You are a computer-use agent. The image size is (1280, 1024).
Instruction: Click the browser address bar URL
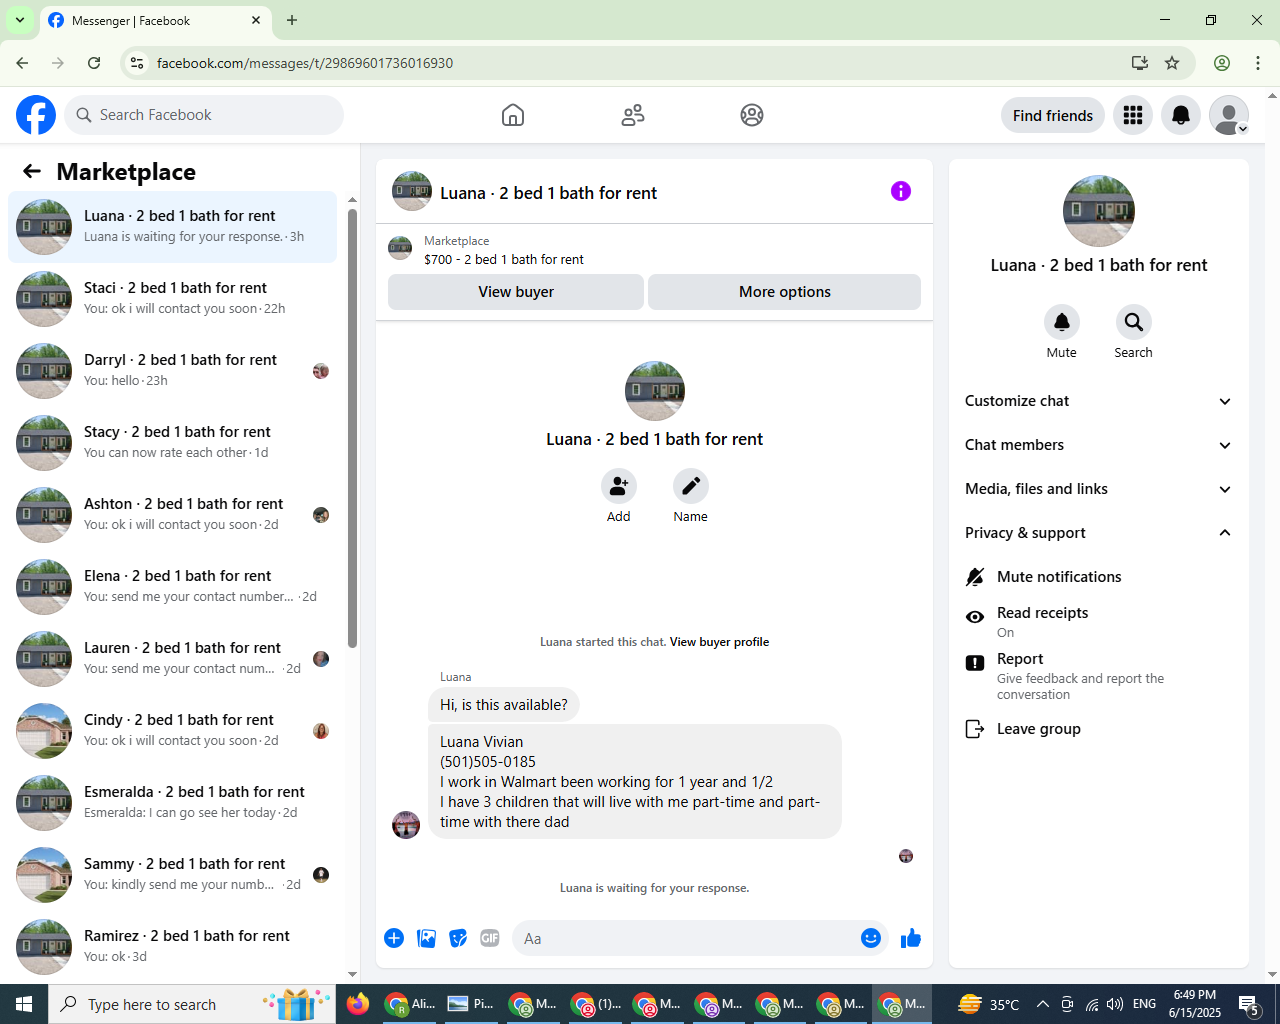[305, 63]
